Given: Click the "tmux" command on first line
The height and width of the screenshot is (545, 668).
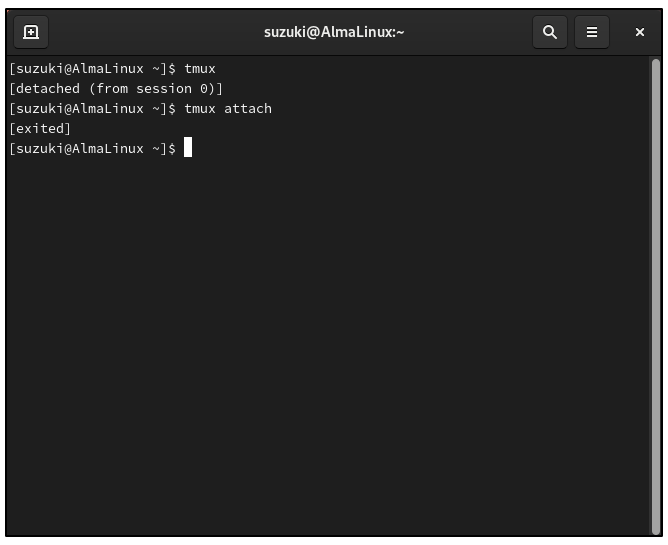Looking at the screenshot, I should click(200, 68).
